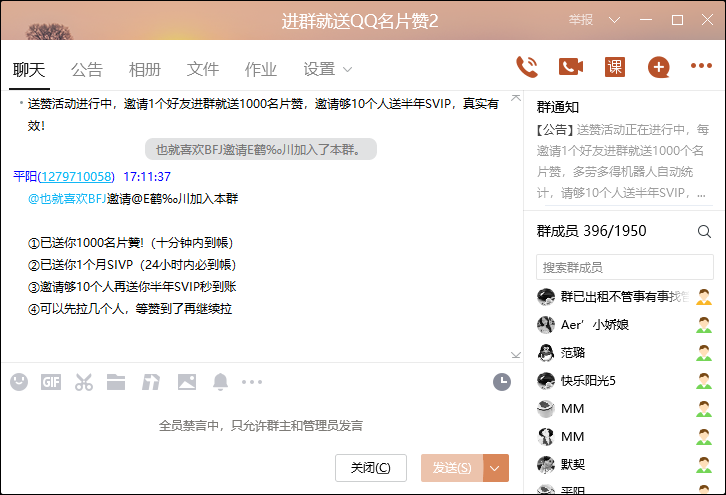Click the avatar of 快乐阳光5
Screen dimensions: 726x495
[546, 381]
